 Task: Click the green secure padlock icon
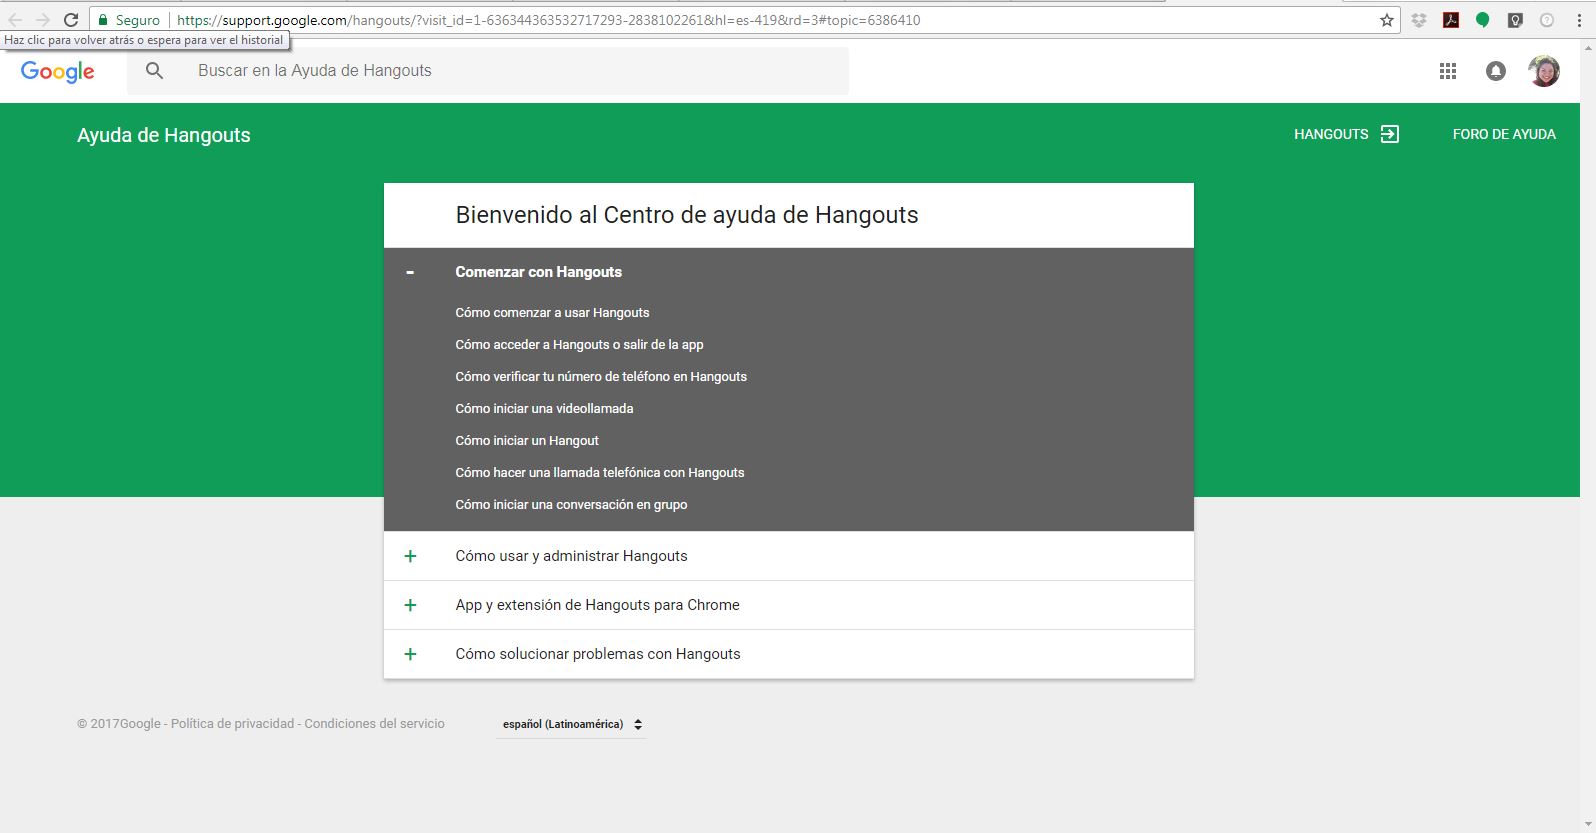(102, 20)
